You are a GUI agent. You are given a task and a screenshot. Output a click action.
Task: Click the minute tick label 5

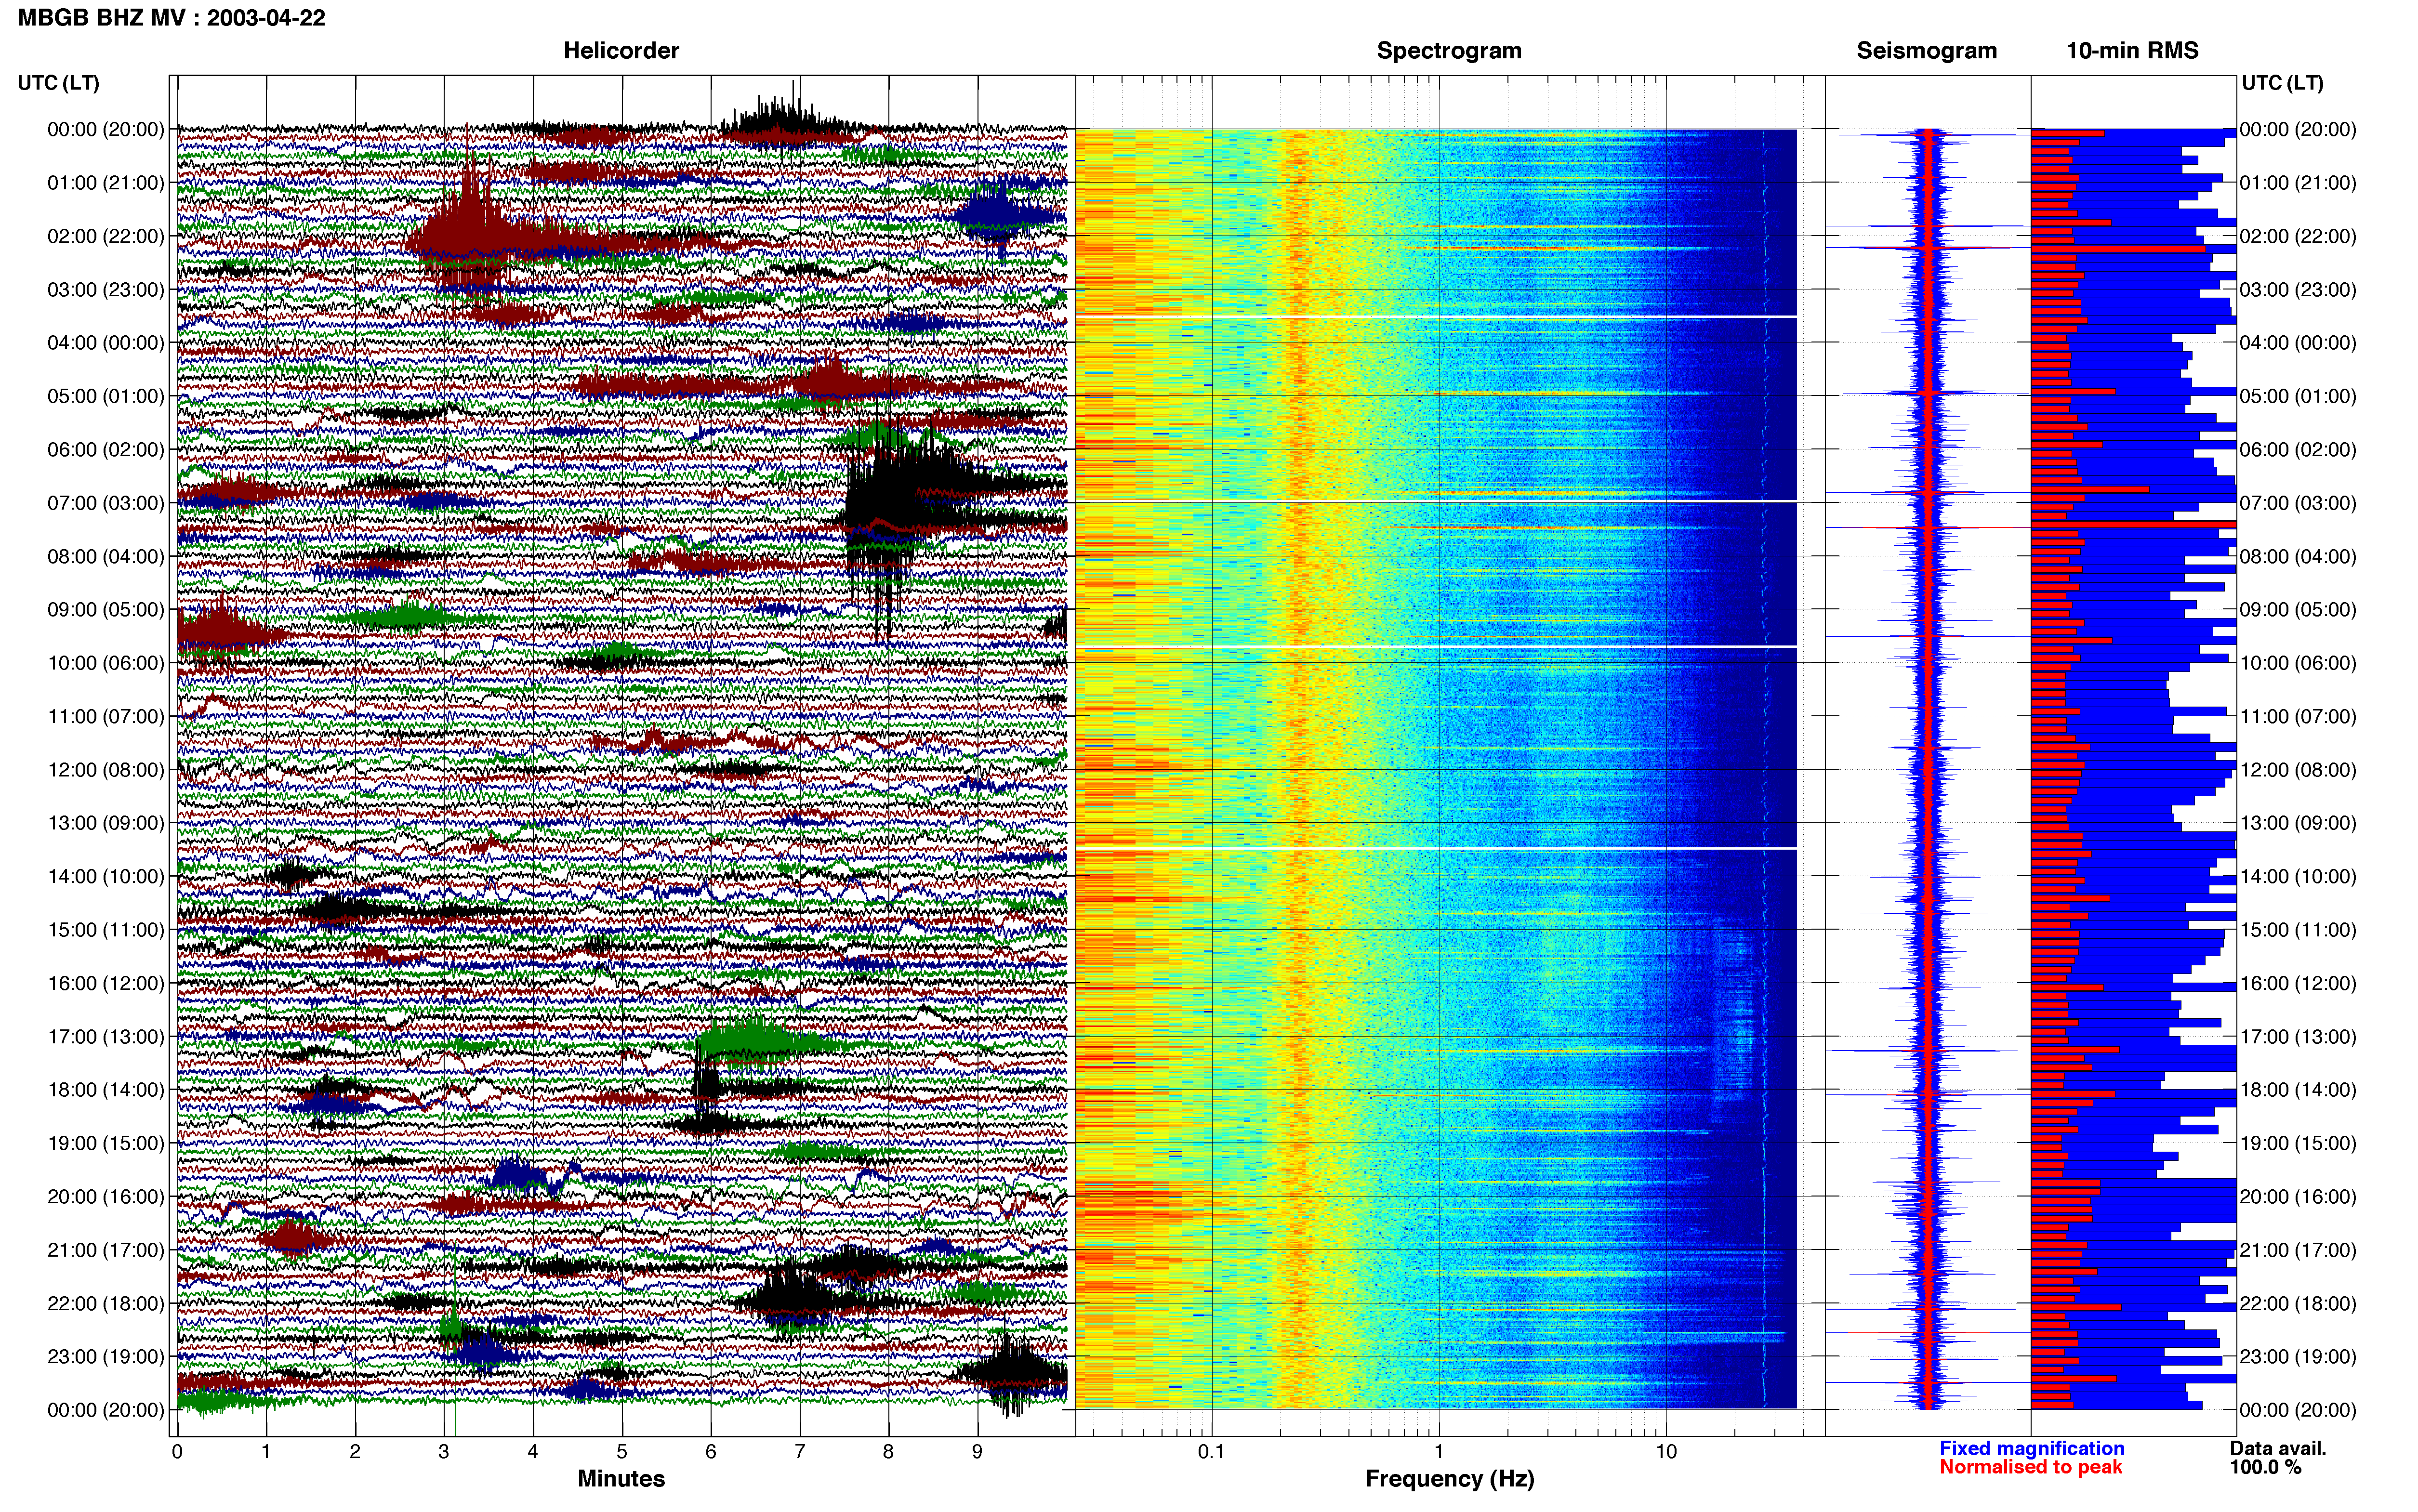(x=622, y=1451)
